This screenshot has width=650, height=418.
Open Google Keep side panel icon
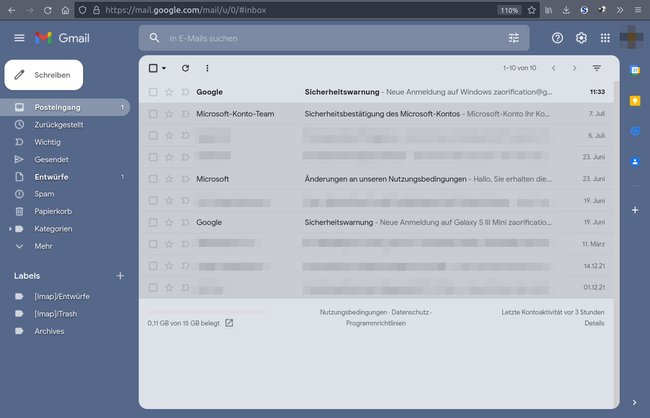point(635,101)
